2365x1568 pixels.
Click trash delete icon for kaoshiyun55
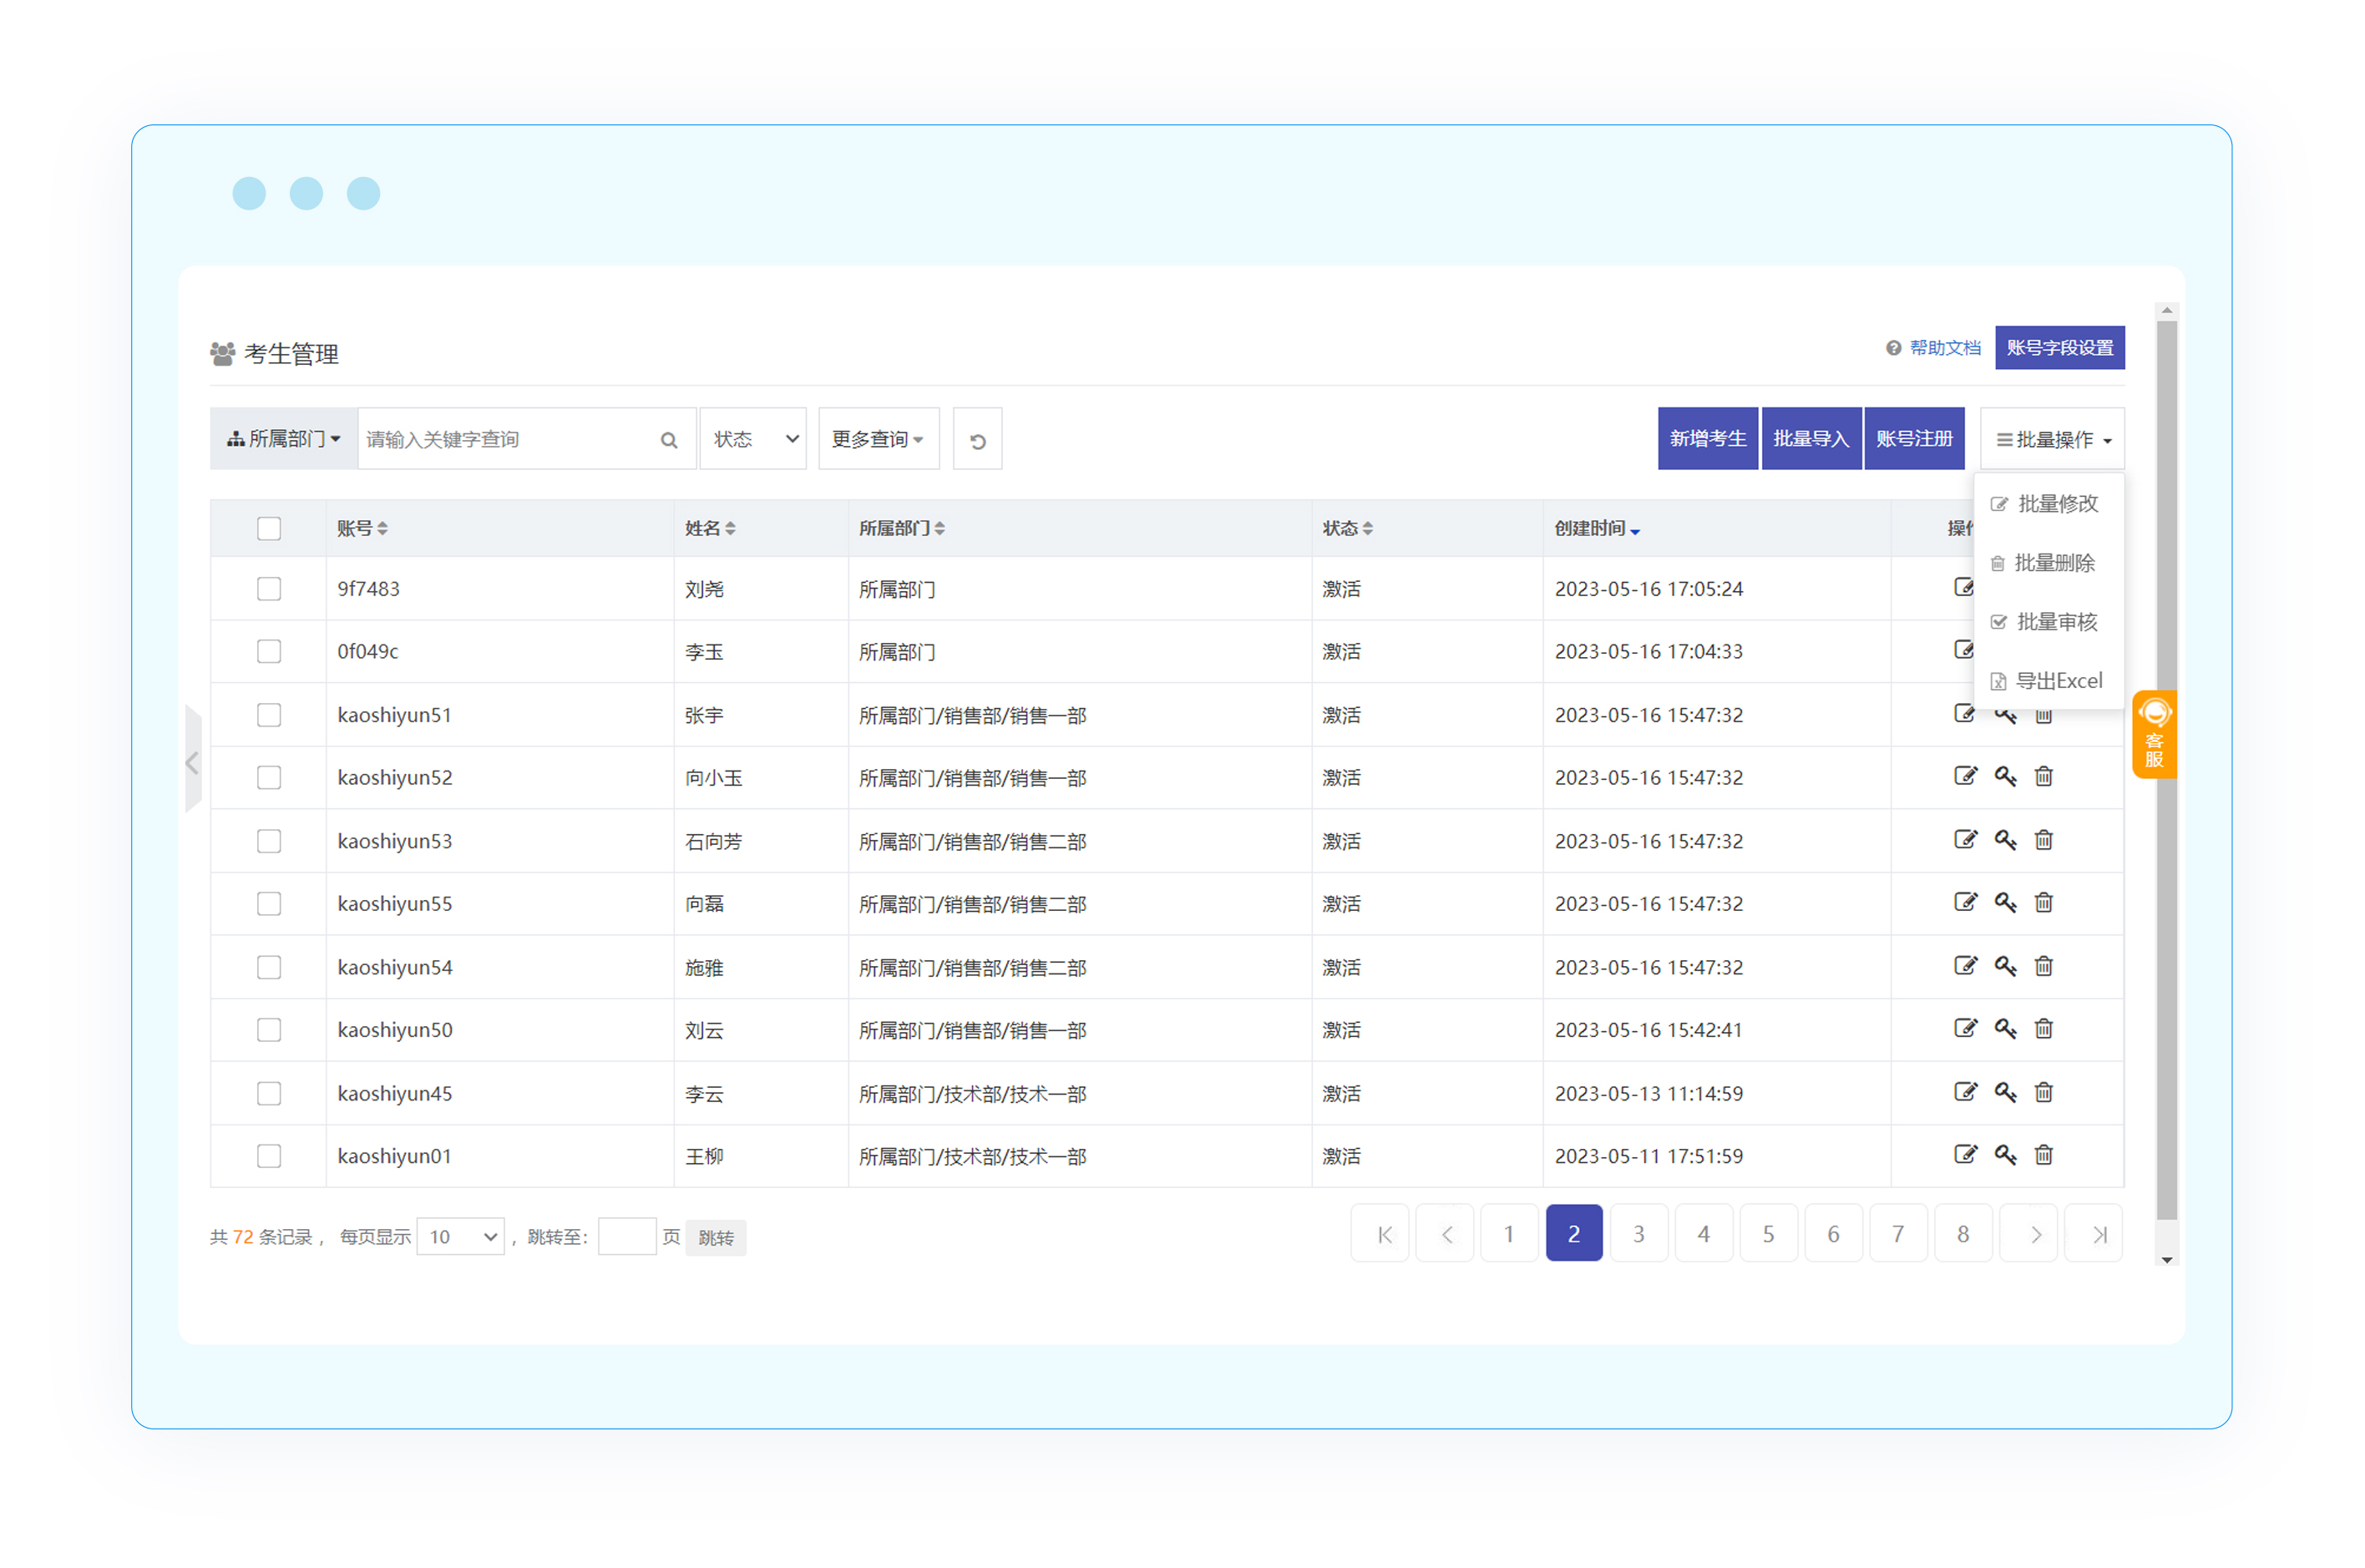pyautogui.click(x=2043, y=903)
